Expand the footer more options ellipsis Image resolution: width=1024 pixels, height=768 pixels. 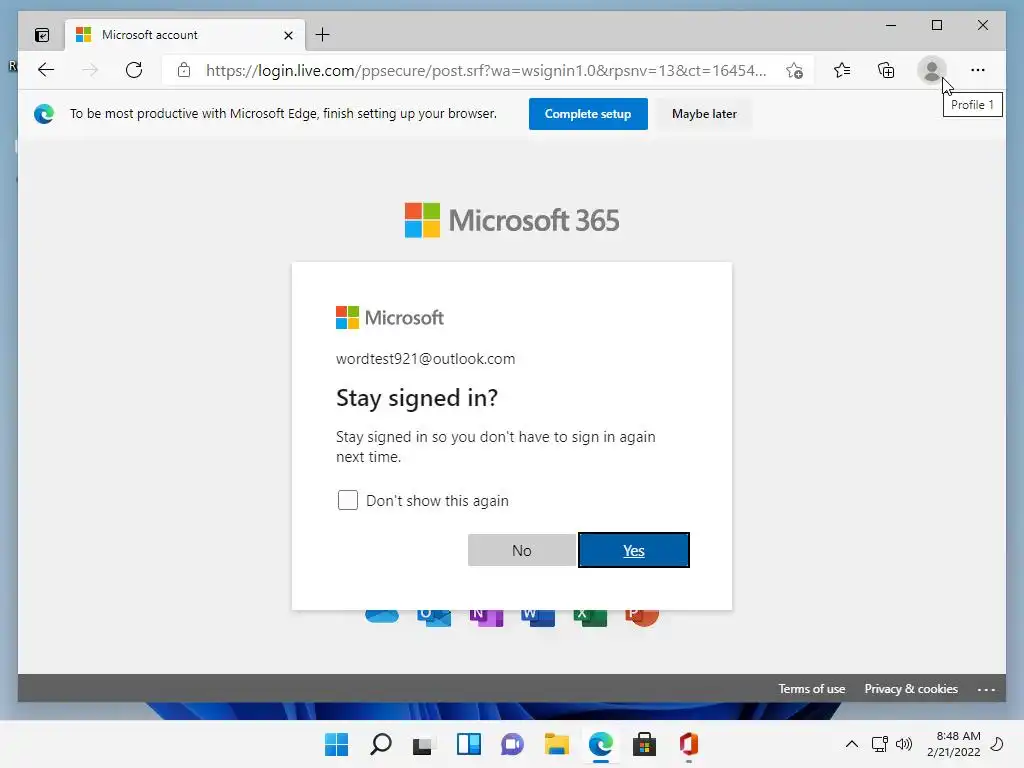986,689
